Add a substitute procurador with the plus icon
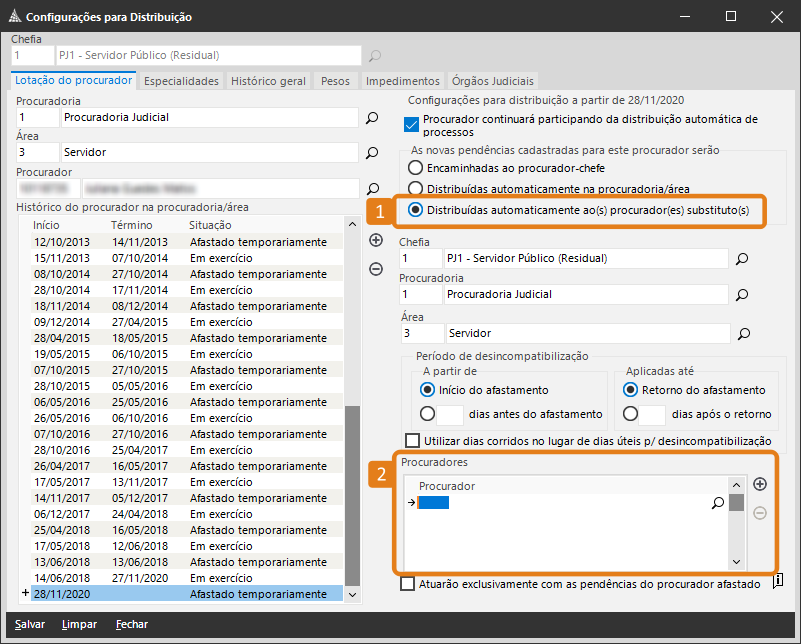This screenshot has height=644, width=801. click(x=760, y=485)
